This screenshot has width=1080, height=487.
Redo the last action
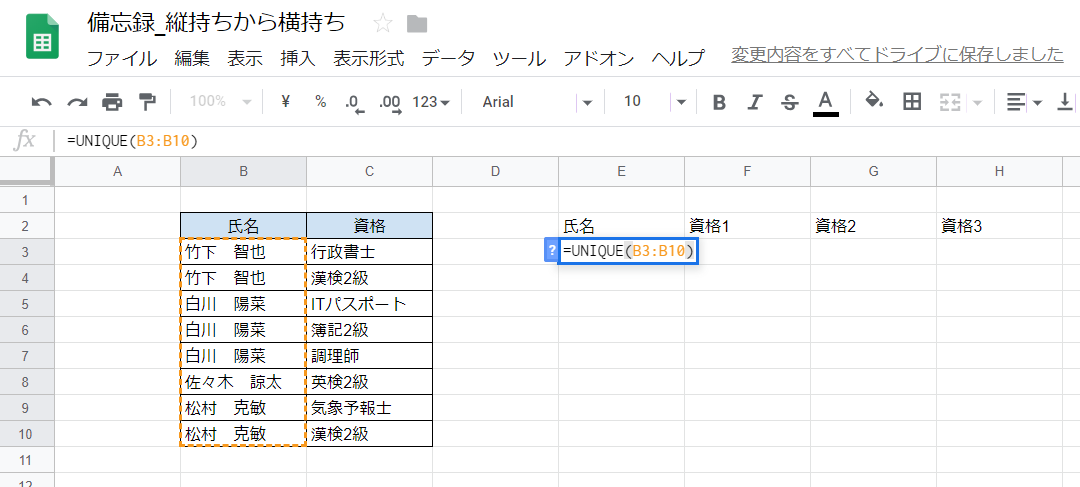pos(76,102)
